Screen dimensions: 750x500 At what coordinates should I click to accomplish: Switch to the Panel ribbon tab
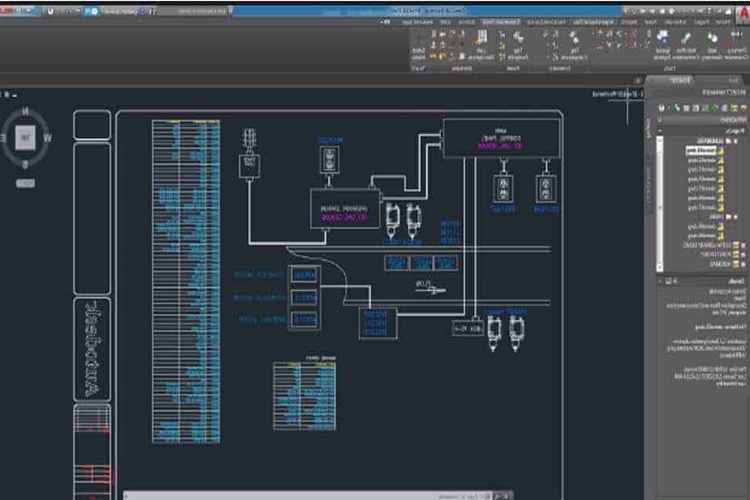coord(650,22)
